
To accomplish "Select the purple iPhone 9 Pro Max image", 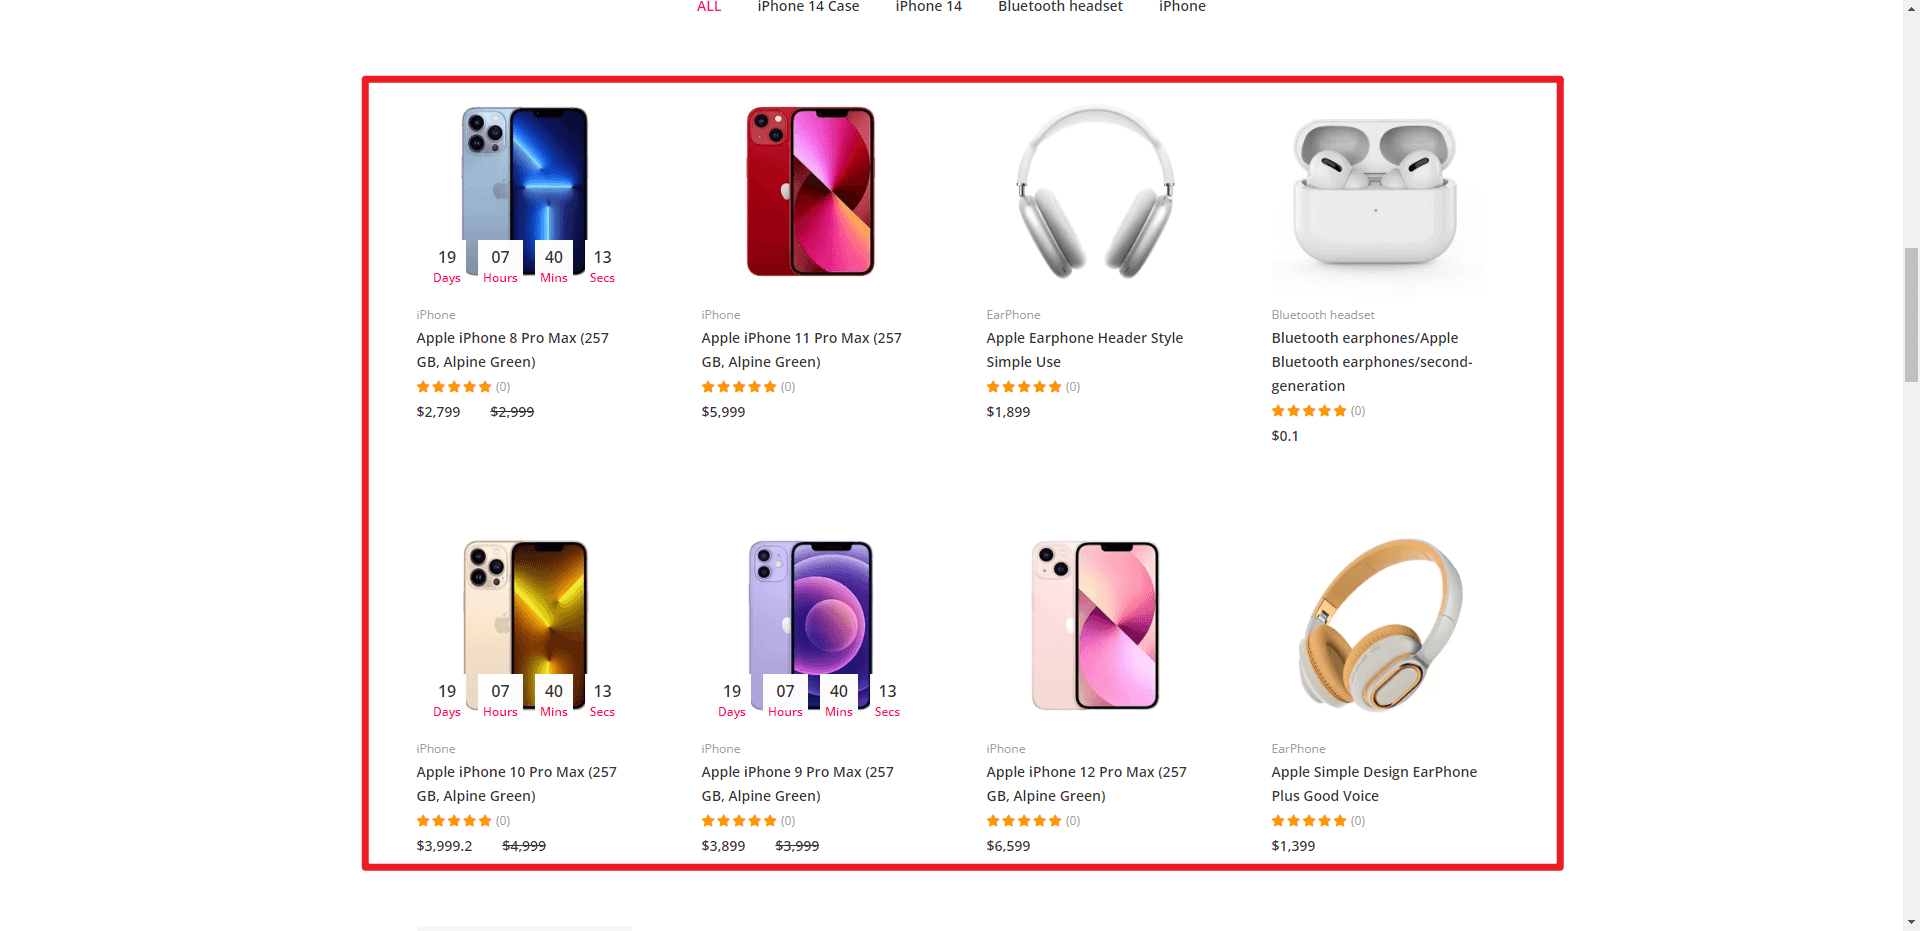I will 809,624.
